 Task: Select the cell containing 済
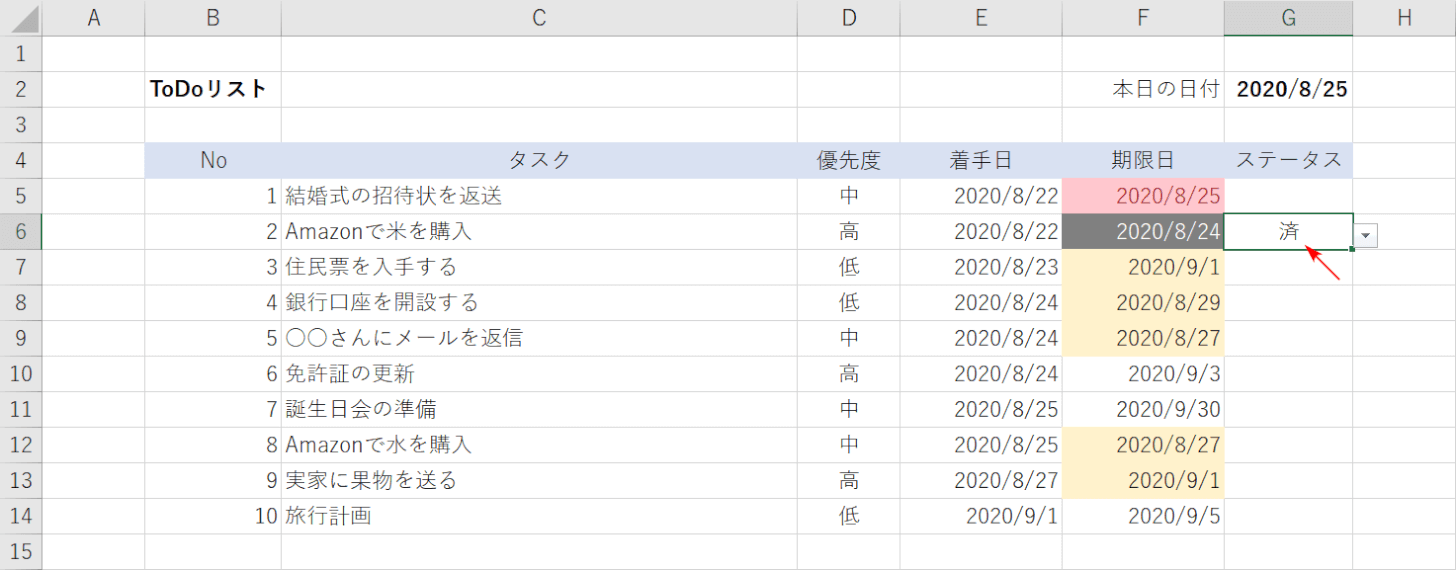1289,232
